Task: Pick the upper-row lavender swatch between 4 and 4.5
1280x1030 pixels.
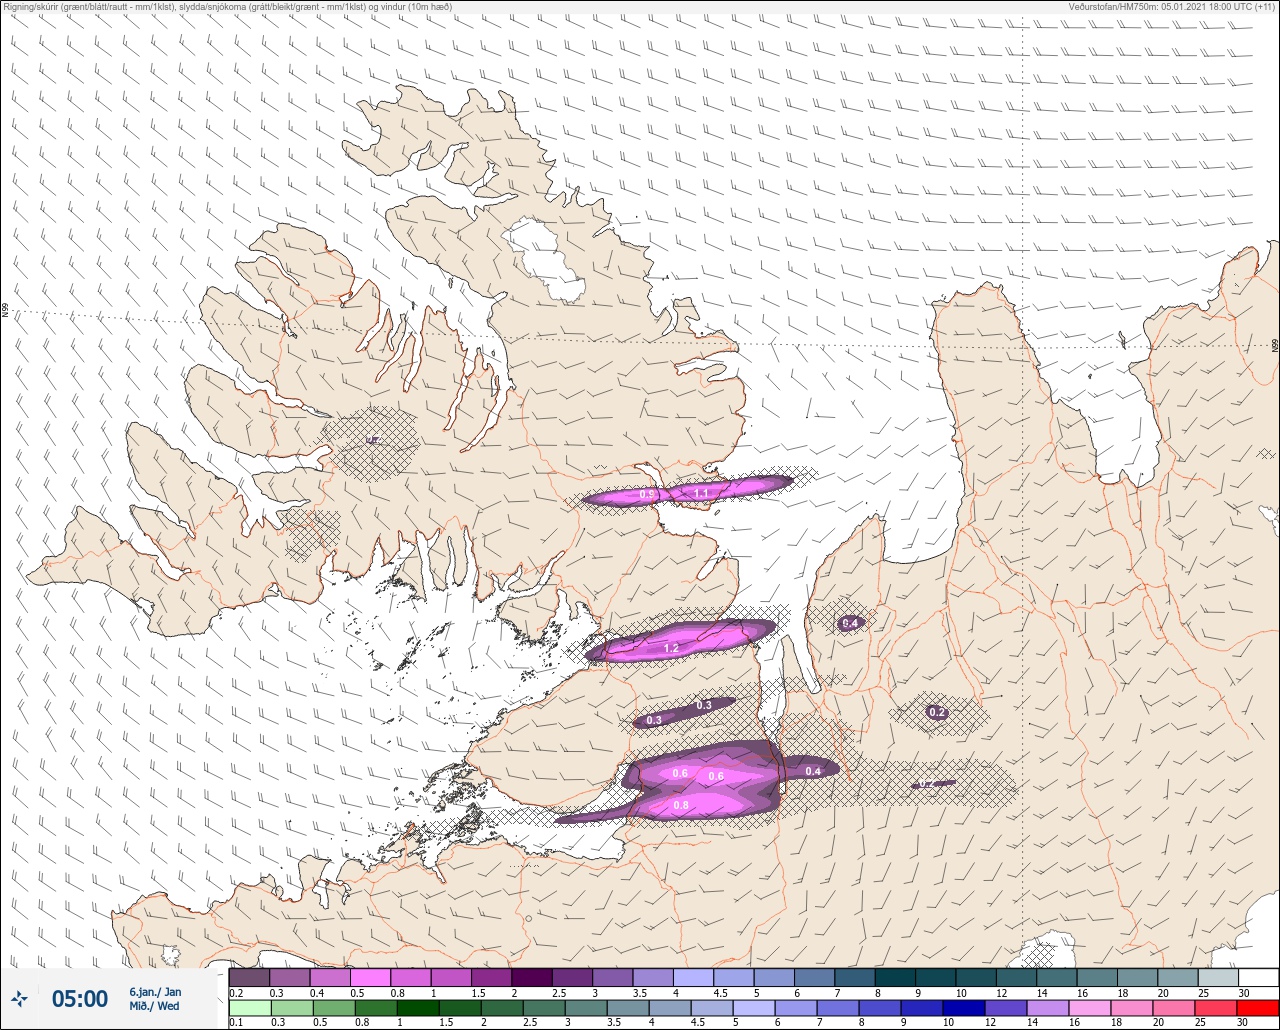Action: [693, 977]
